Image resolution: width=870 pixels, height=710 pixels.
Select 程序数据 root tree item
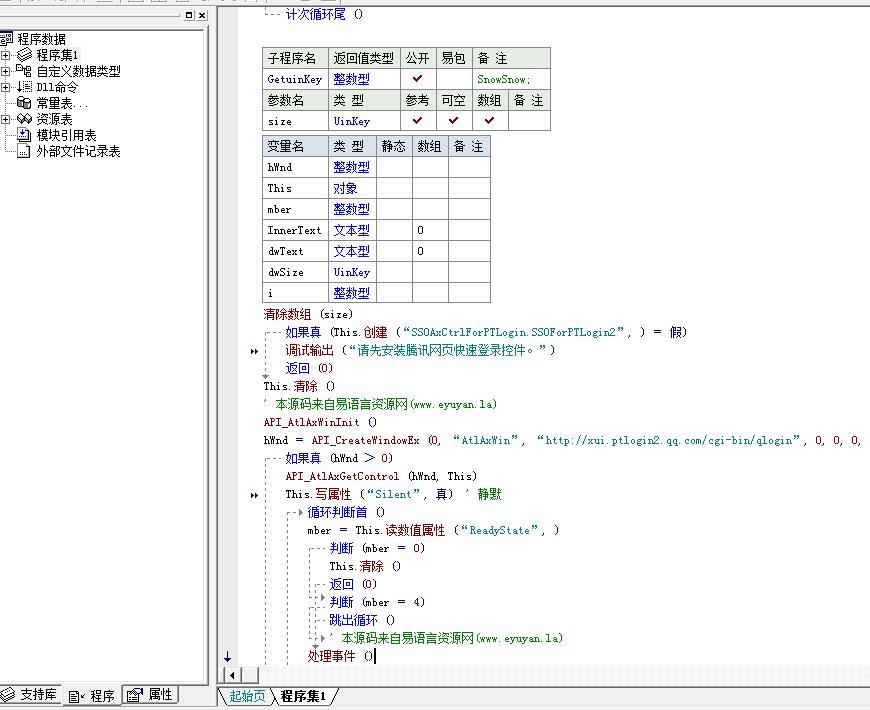click(x=42, y=39)
